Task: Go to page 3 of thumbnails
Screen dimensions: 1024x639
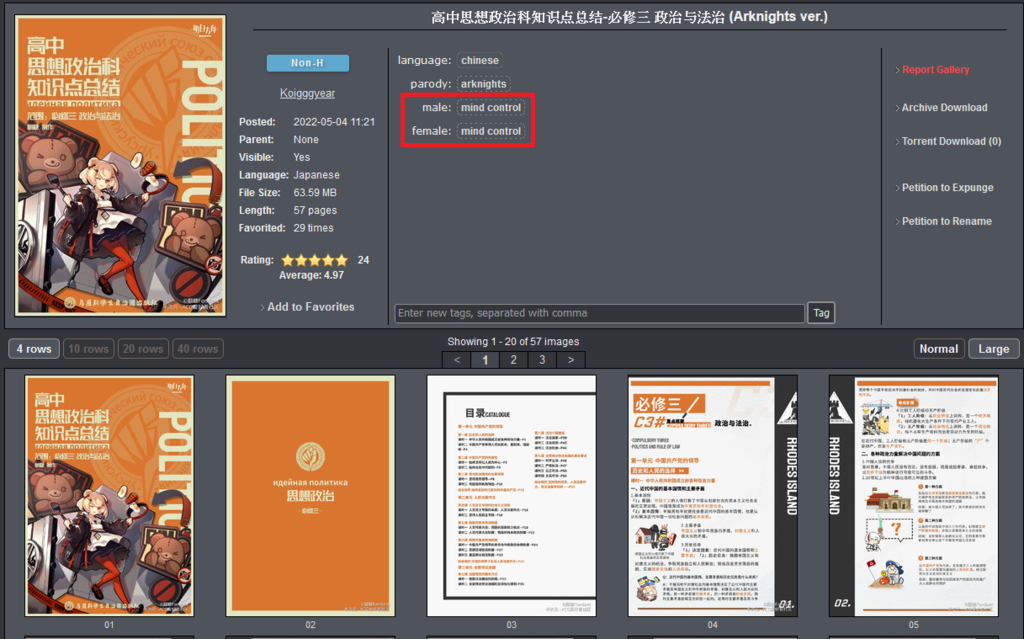Action: coord(542,360)
